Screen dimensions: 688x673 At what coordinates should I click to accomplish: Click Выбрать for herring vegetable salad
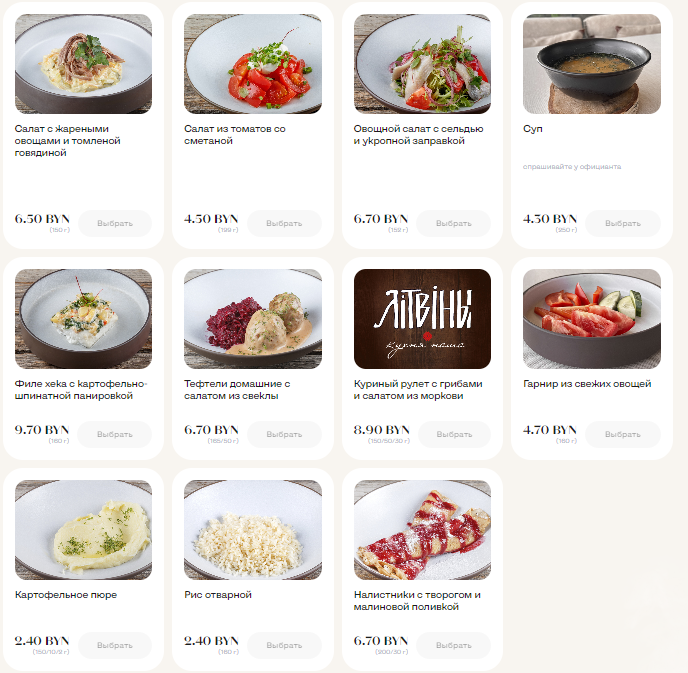tap(454, 223)
